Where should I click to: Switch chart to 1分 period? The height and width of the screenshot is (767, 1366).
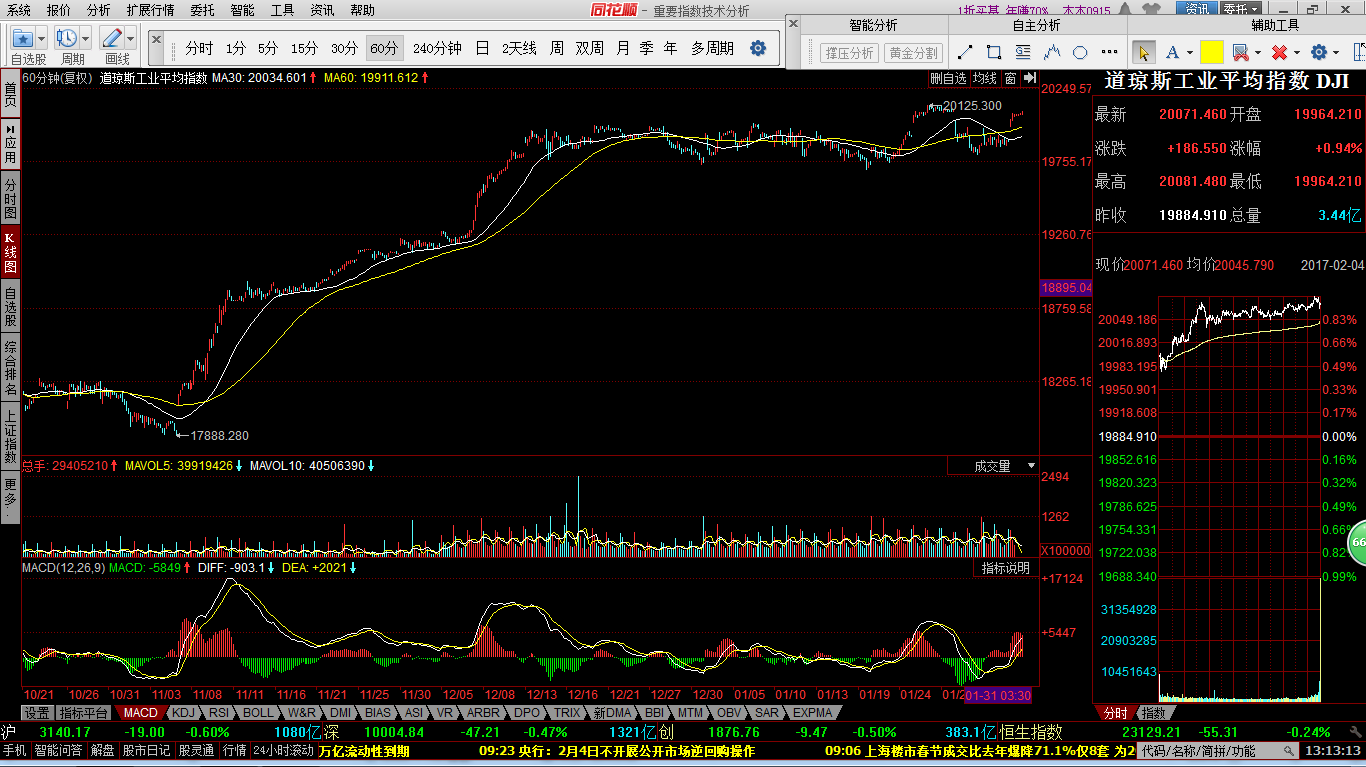(x=235, y=48)
